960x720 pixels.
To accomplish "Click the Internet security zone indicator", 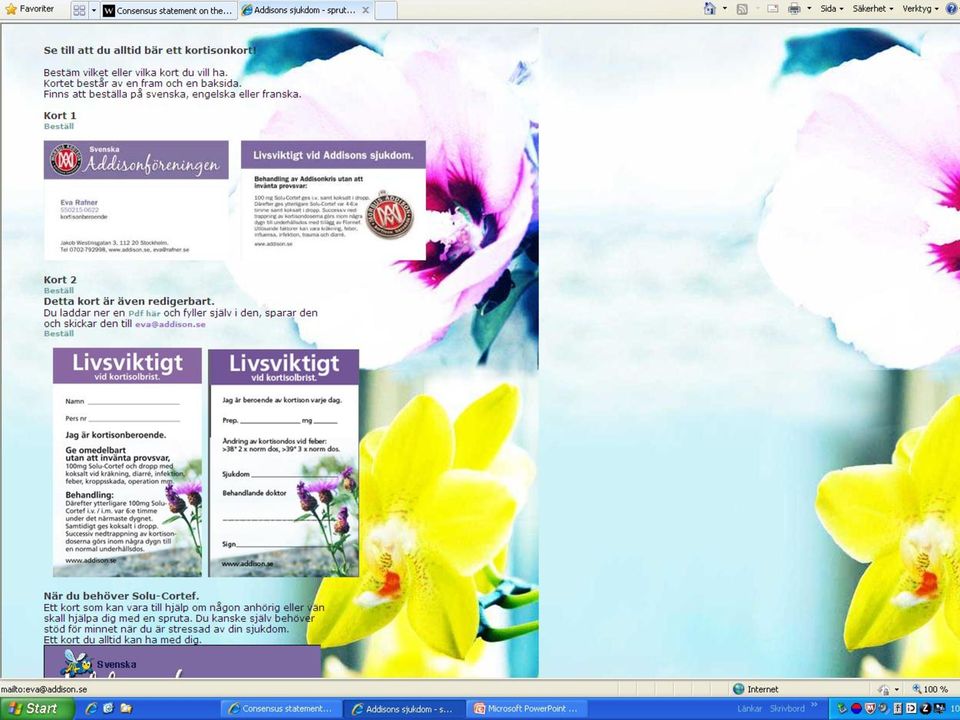I will [x=757, y=689].
